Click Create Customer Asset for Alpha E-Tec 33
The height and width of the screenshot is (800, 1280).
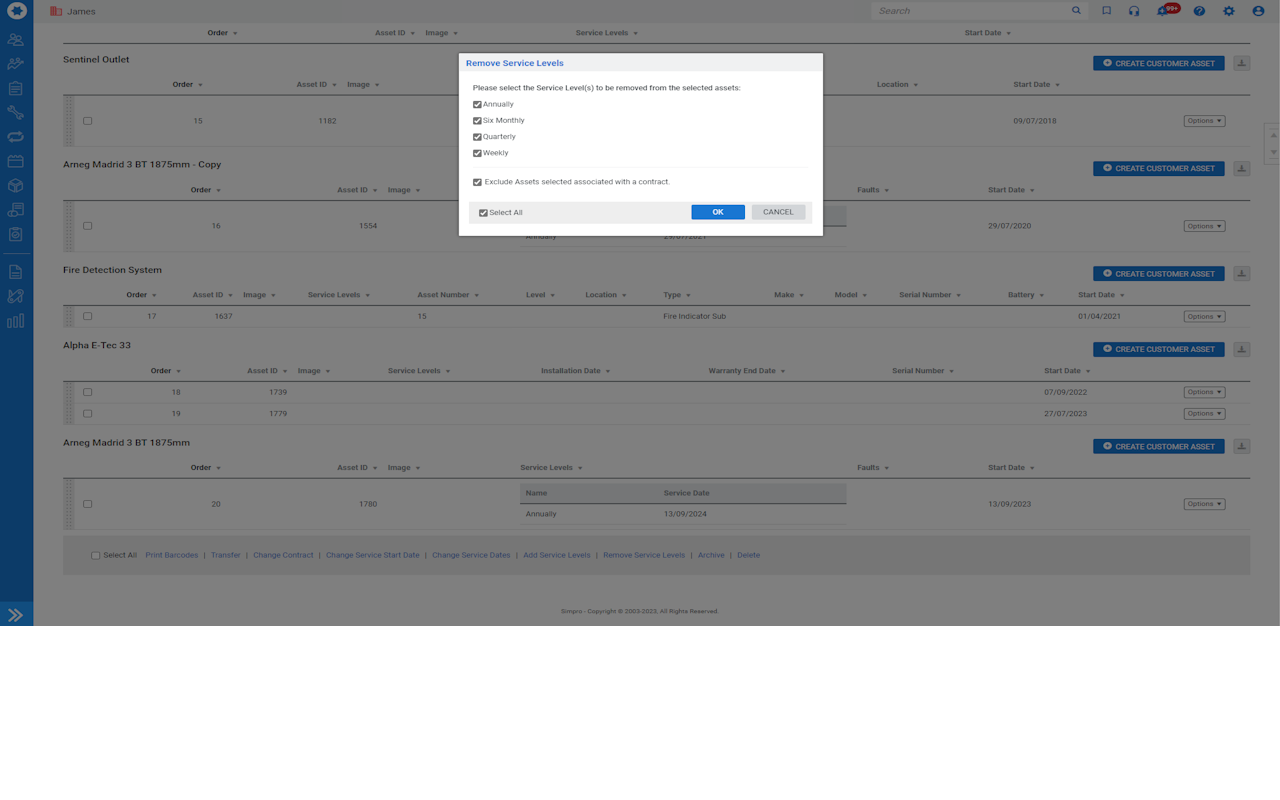click(x=1159, y=349)
